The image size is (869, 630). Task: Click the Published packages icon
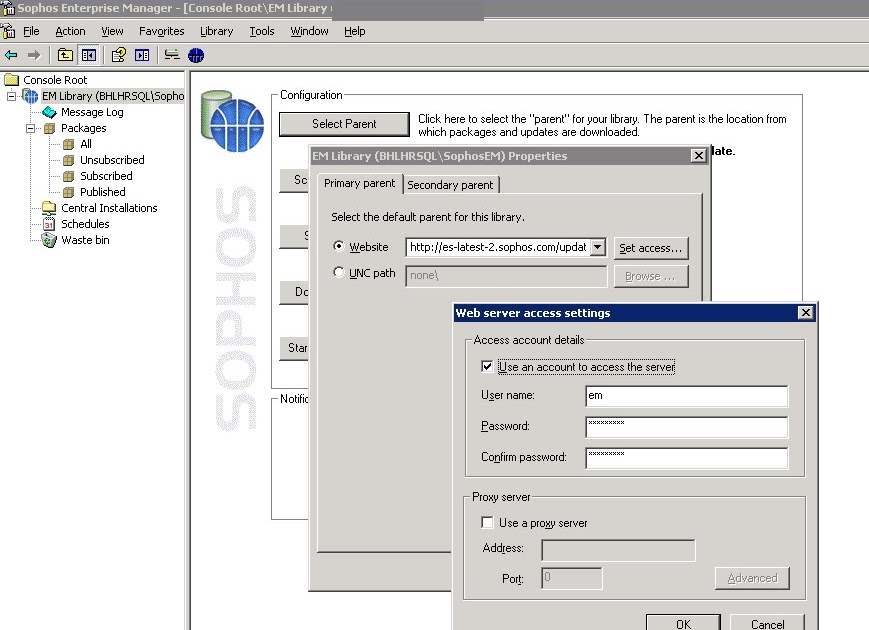(x=68, y=192)
